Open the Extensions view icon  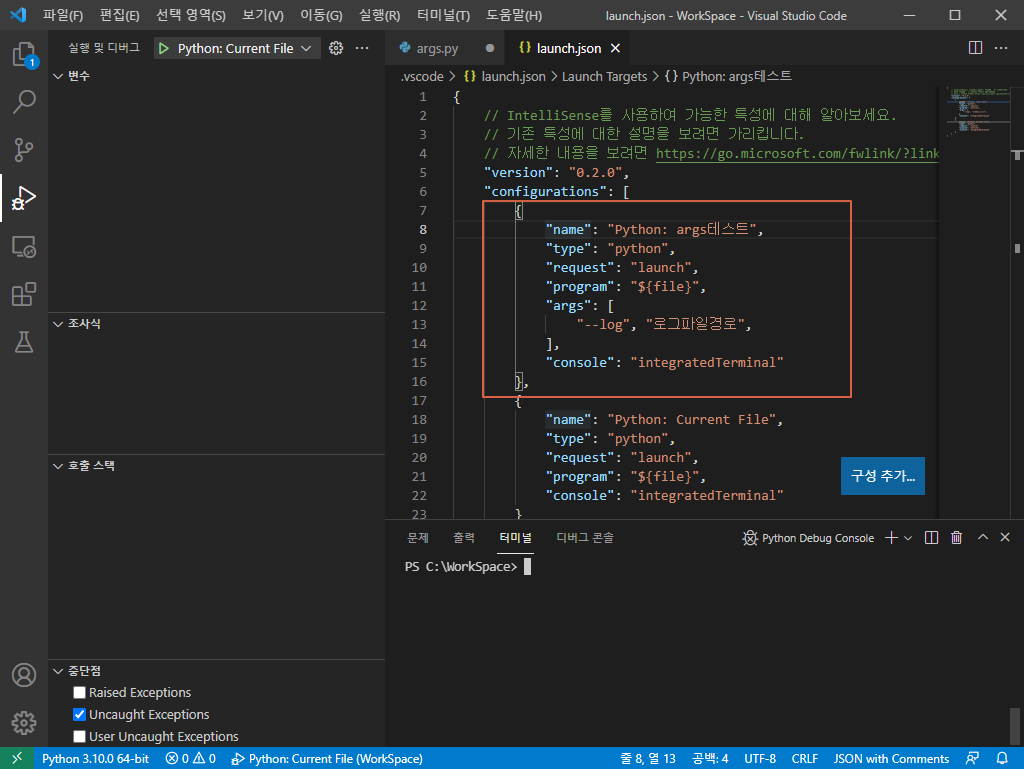[24, 294]
